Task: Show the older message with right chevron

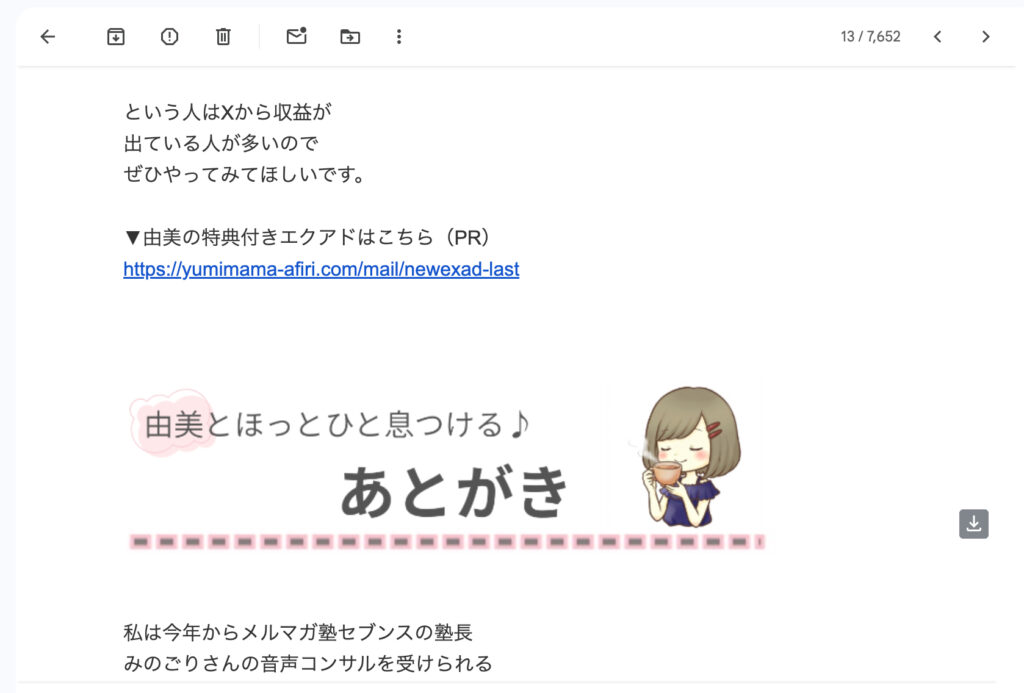Action: pyautogui.click(x=985, y=37)
